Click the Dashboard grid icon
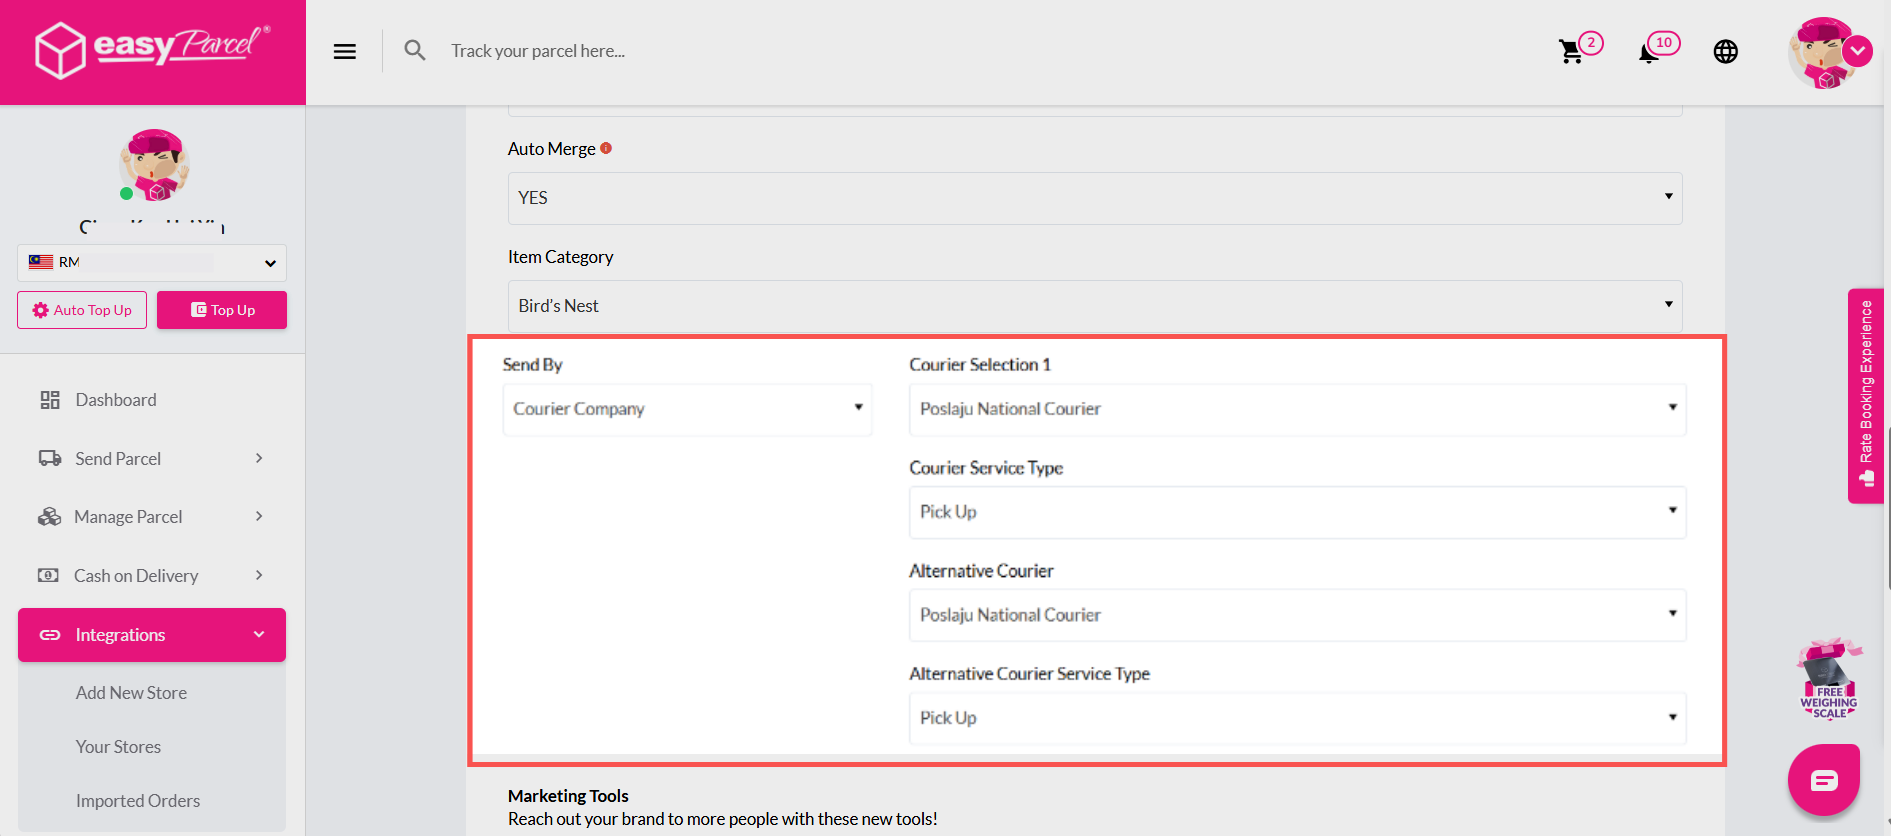Viewport: 1891px width, 836px height. [x=50, y=400]
